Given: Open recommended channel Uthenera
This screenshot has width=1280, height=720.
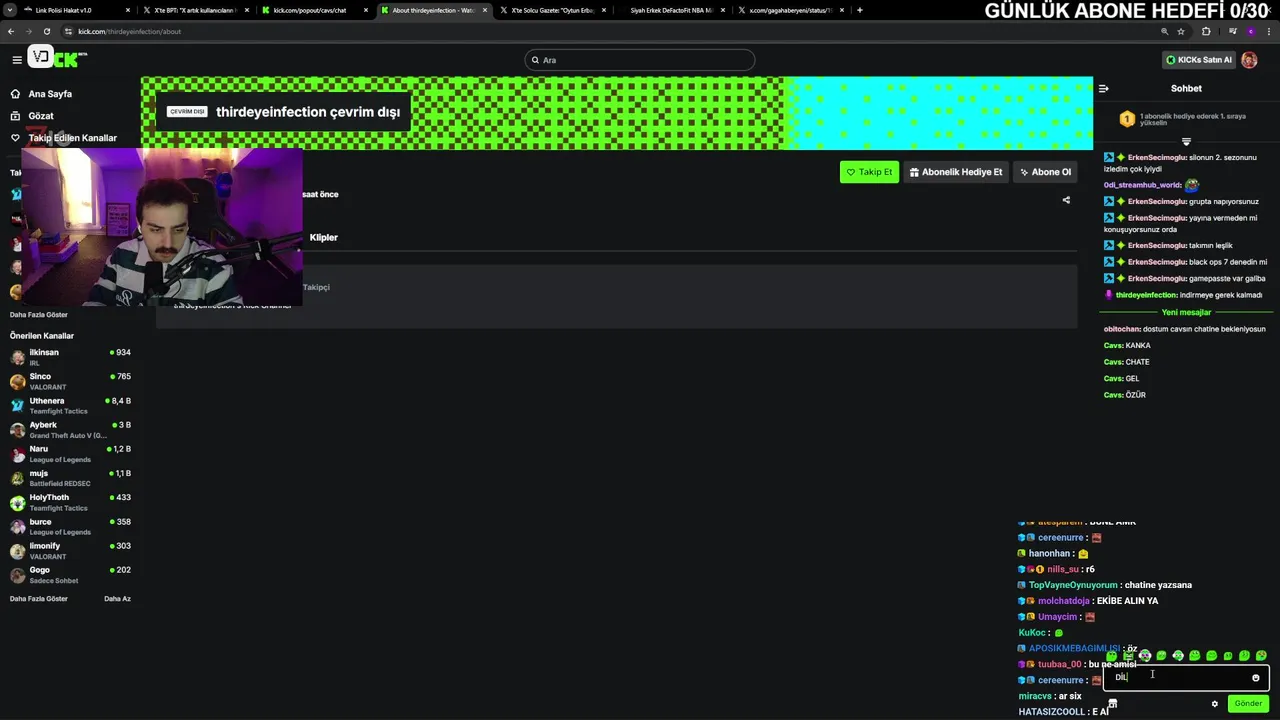Looking at the screenshot, I should coord(70,405).
